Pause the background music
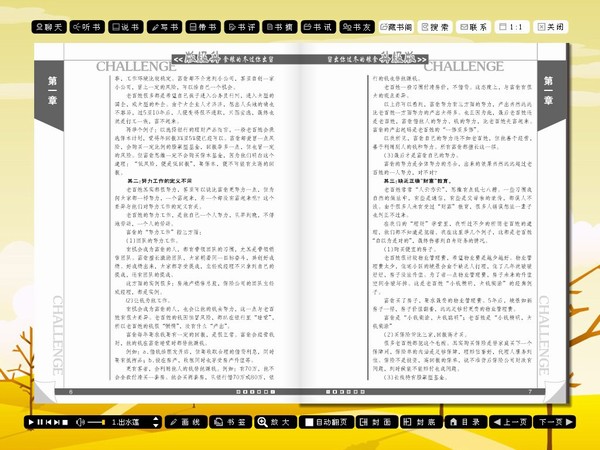 tap(40, 422)
